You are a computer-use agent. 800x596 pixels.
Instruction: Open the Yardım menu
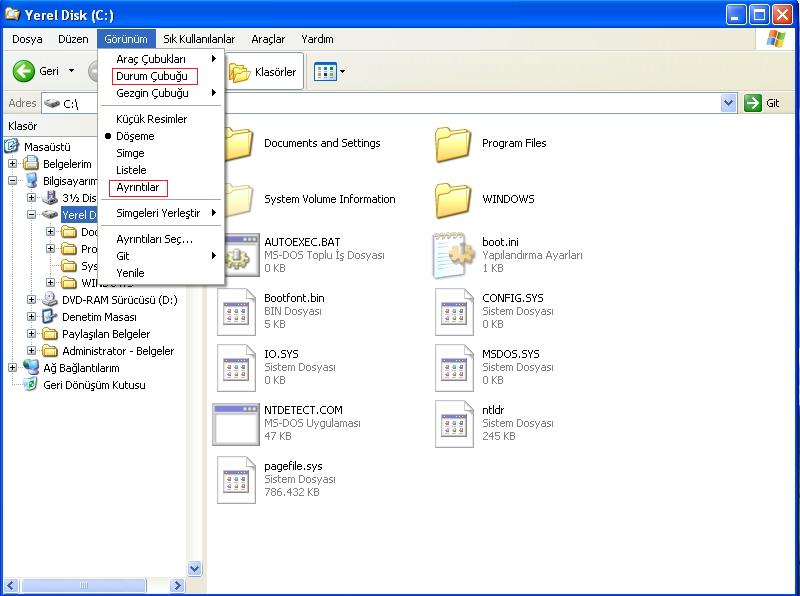(317, 39)
